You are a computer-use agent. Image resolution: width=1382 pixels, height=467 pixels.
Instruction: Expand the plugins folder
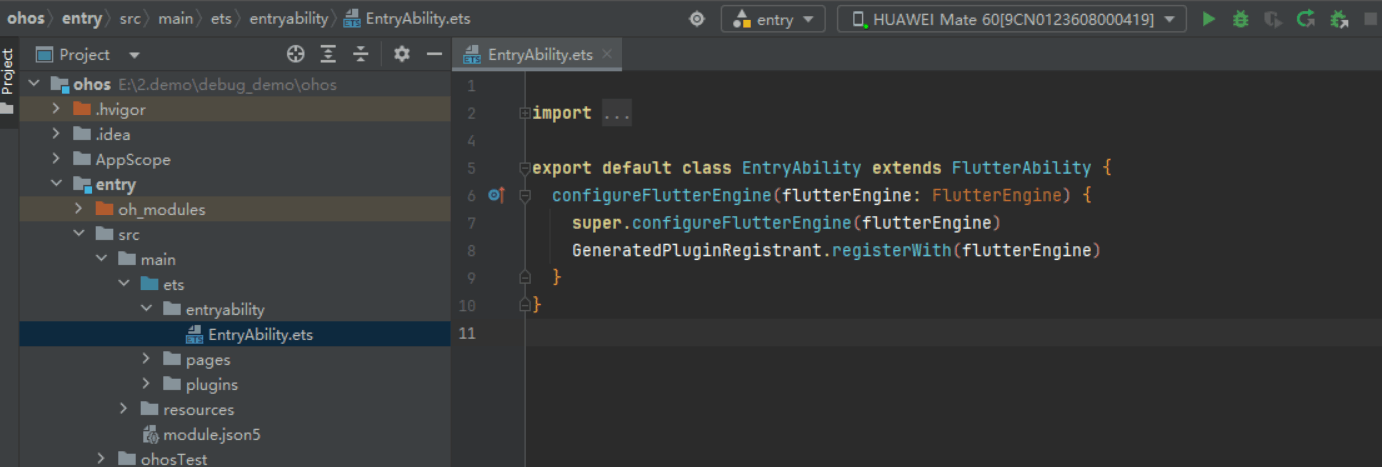[146, 384]
